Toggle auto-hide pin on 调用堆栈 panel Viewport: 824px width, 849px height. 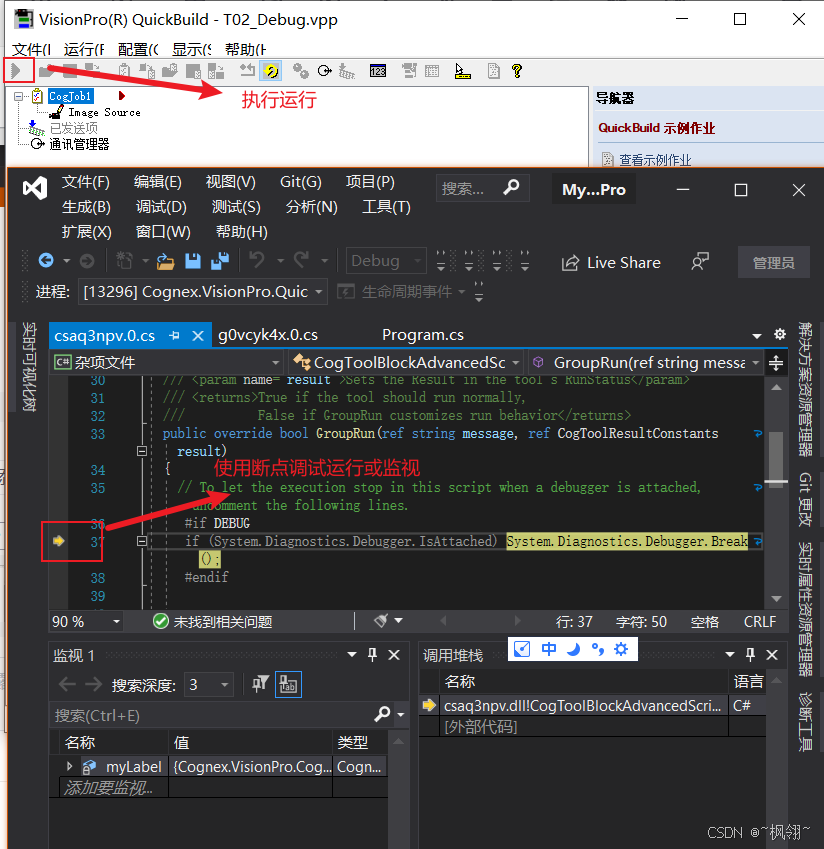(x=750, y=655)
